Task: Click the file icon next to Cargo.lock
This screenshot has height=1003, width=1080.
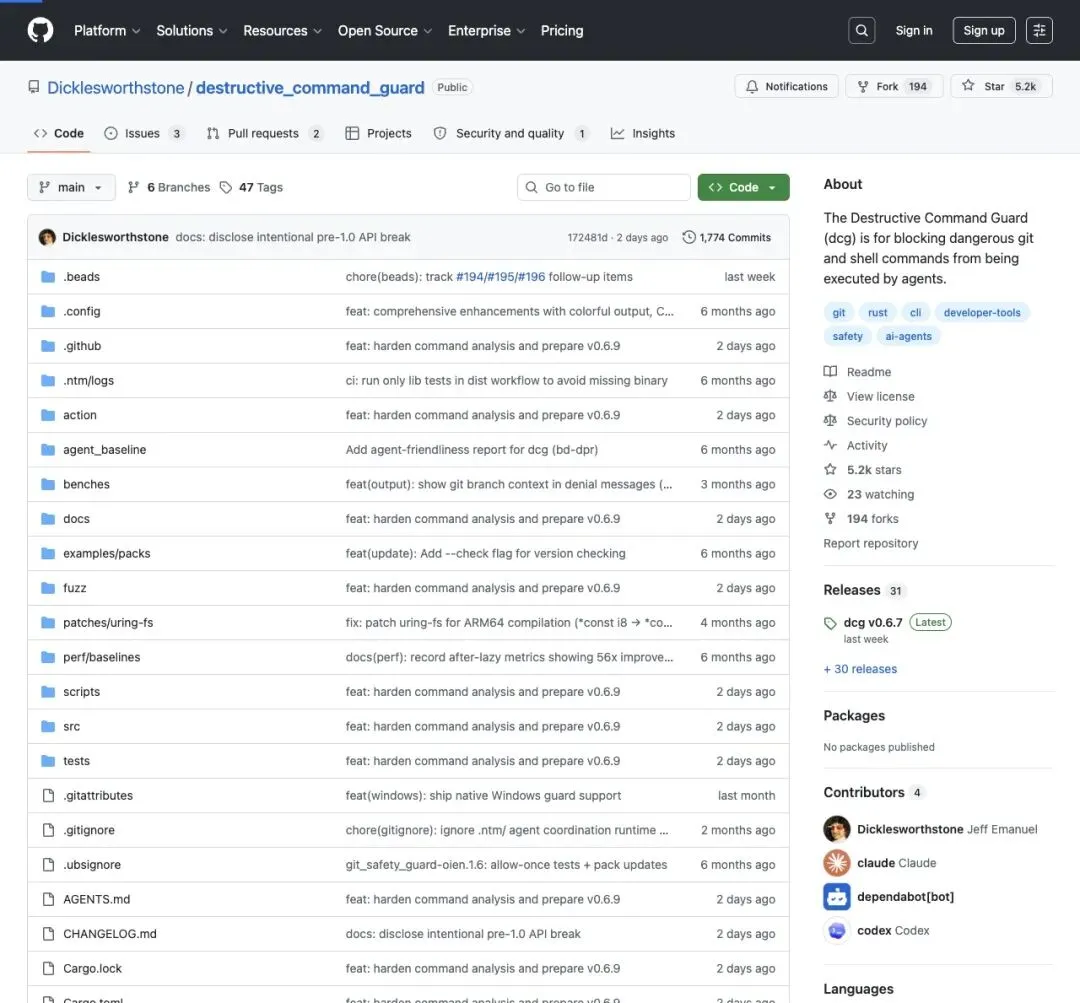Action: click(x=48, y=968)
